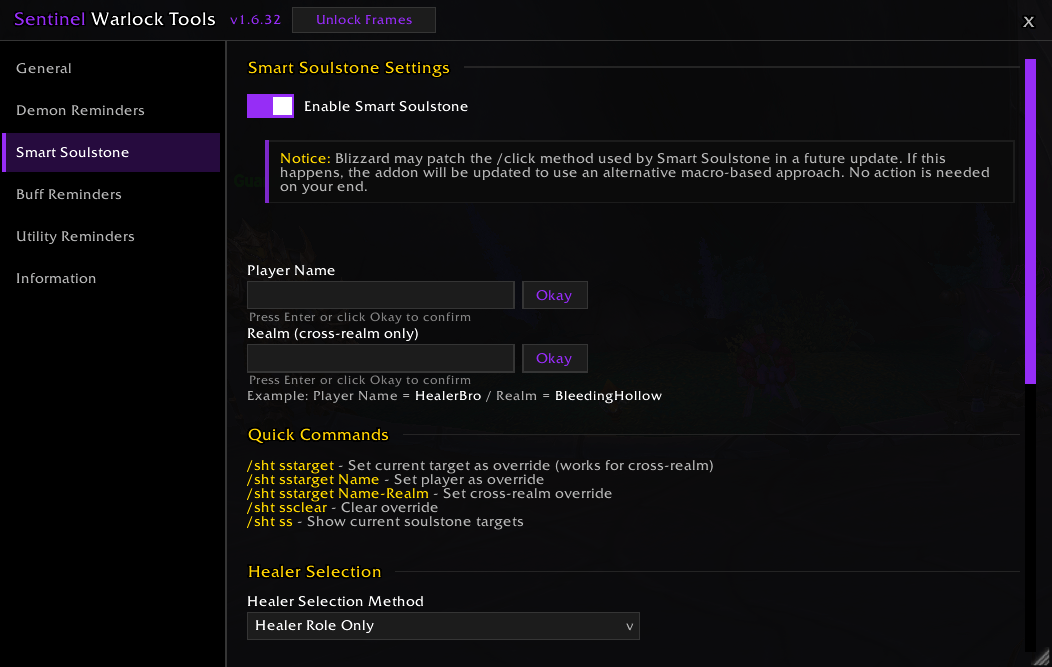Click the 'Notice:' warning label
The width and height of the screenshot is (1052, 667).
coord(305,158)
